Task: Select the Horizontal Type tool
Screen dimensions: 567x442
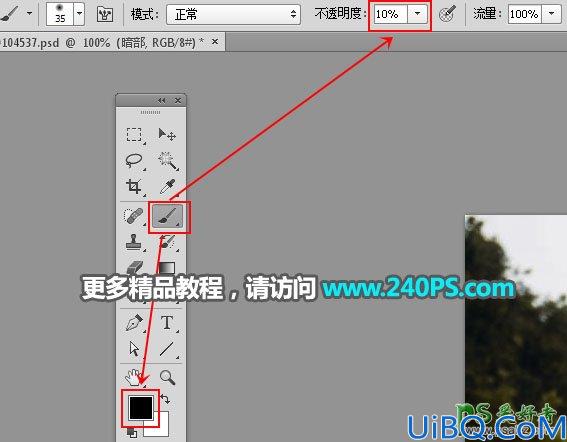Action: (167, 323)
